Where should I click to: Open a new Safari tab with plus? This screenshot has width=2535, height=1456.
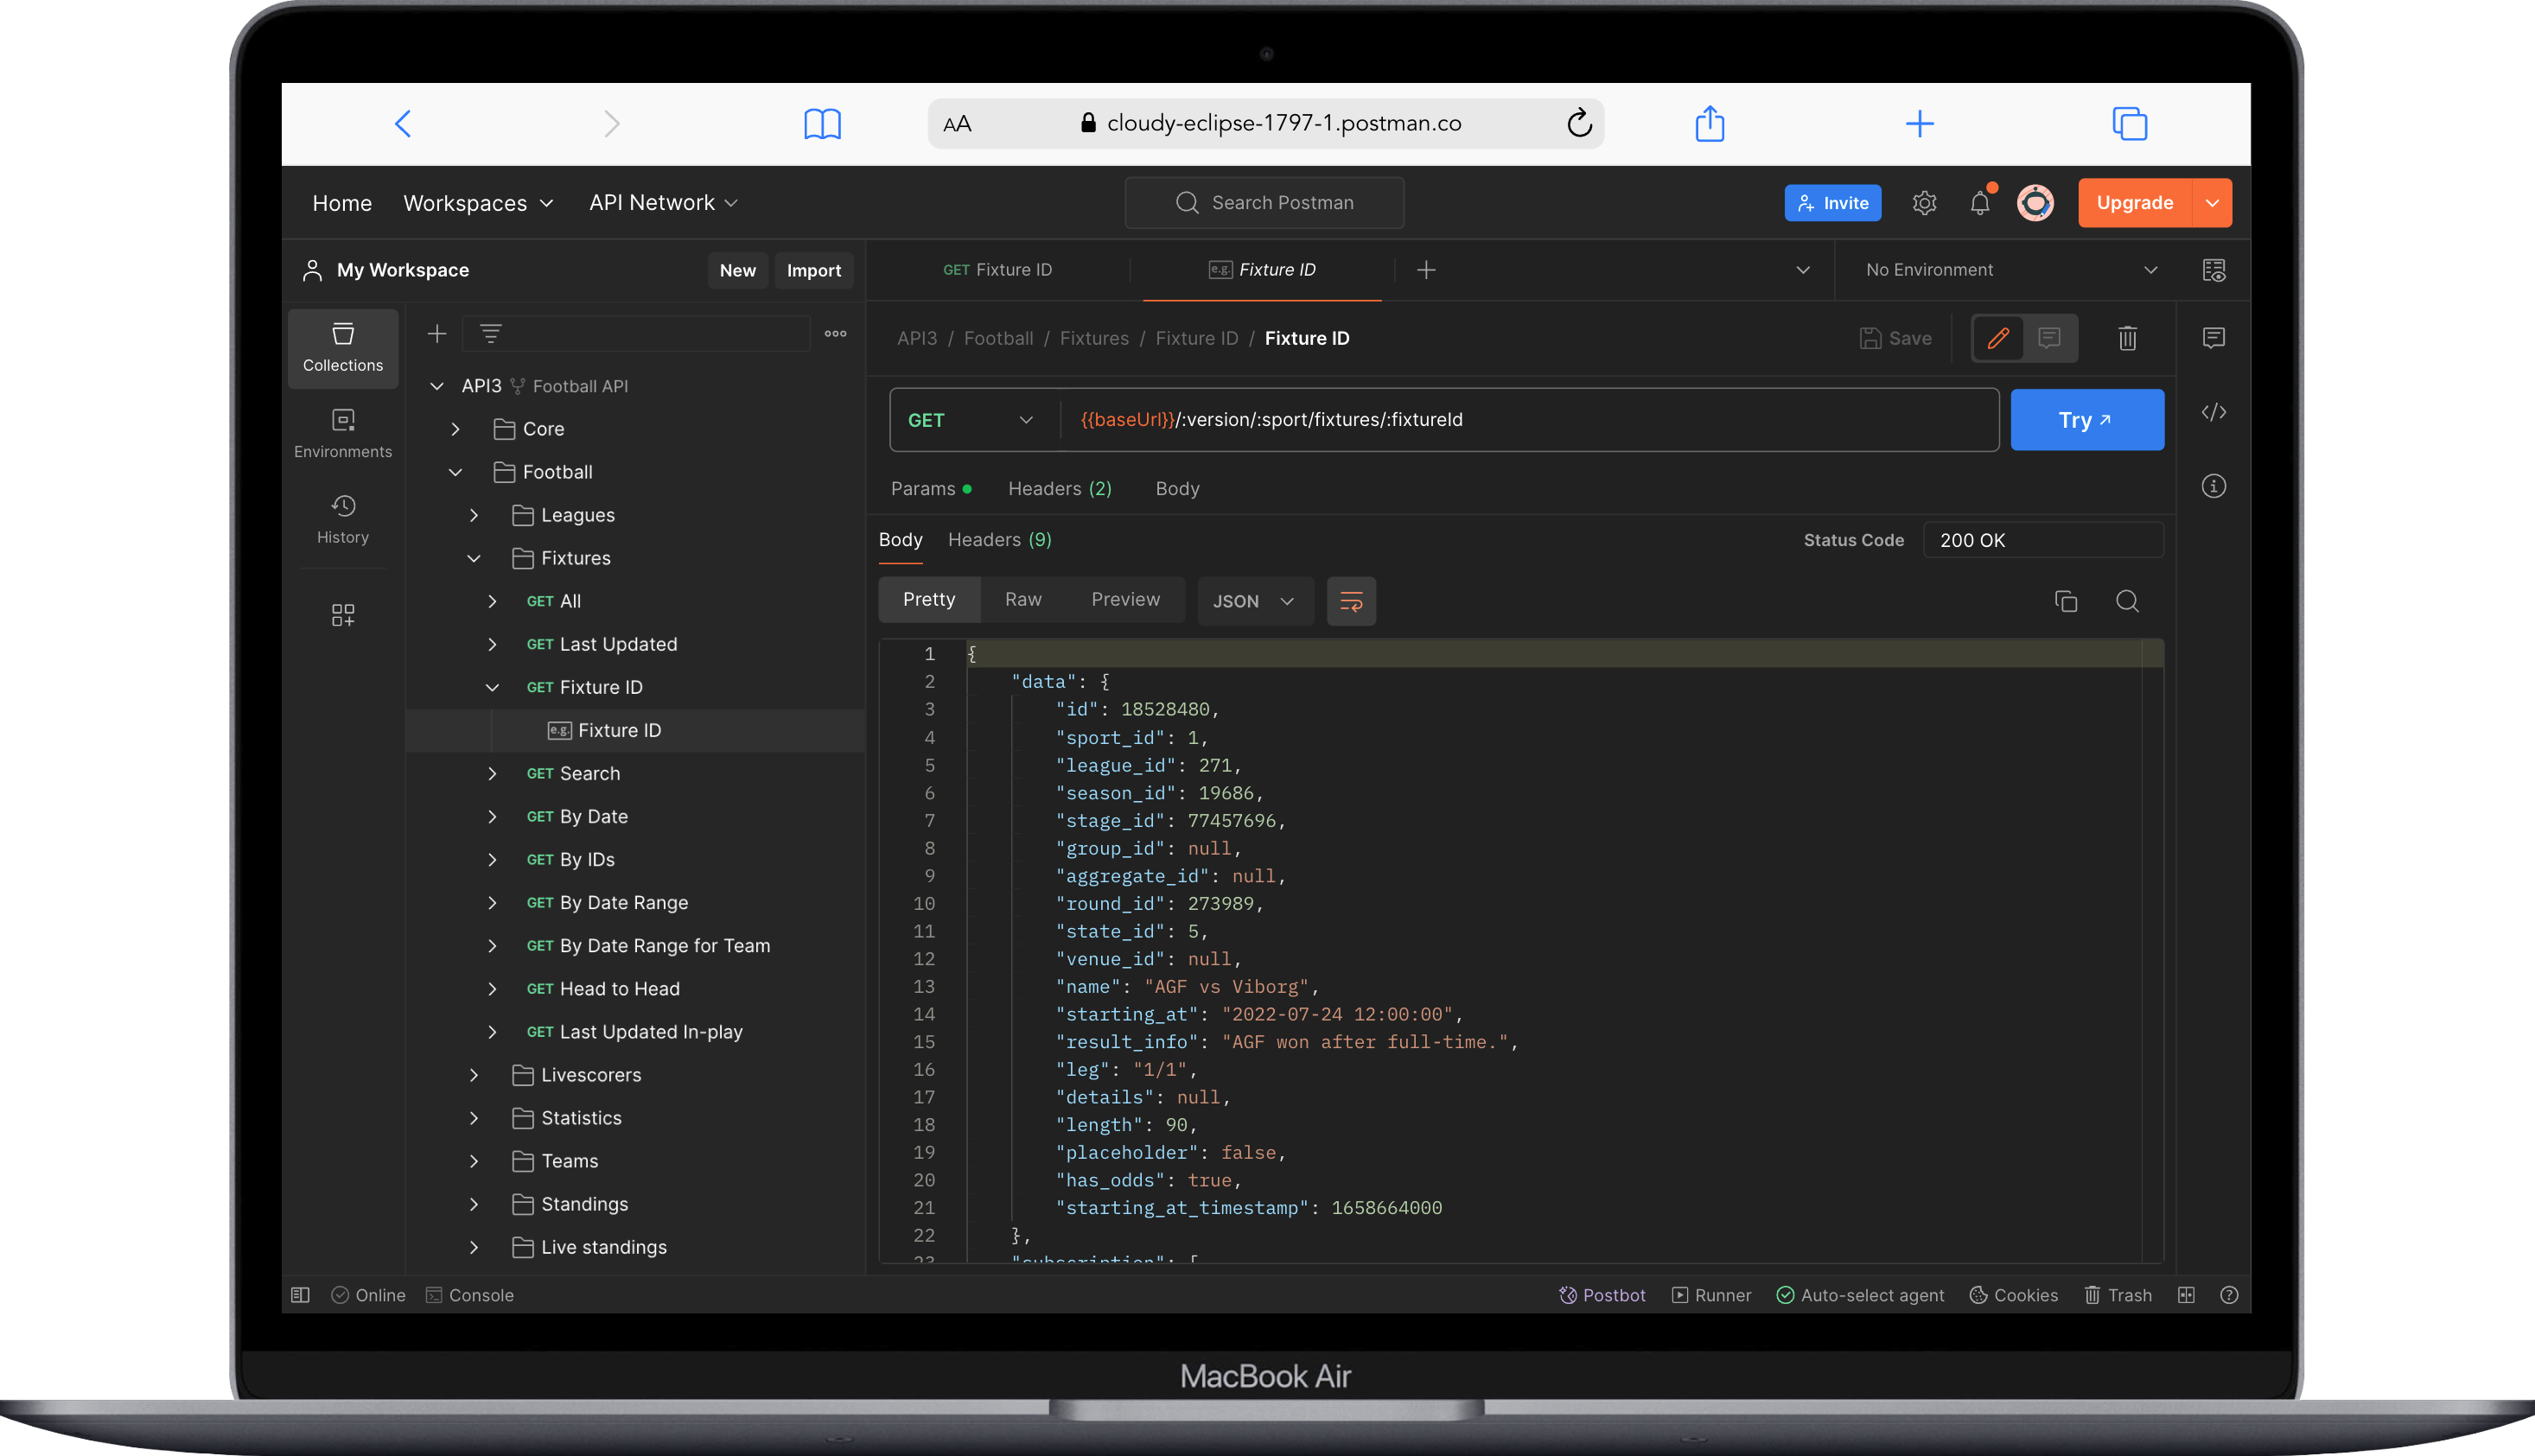pyautogui.click(x=1920, y=124)
